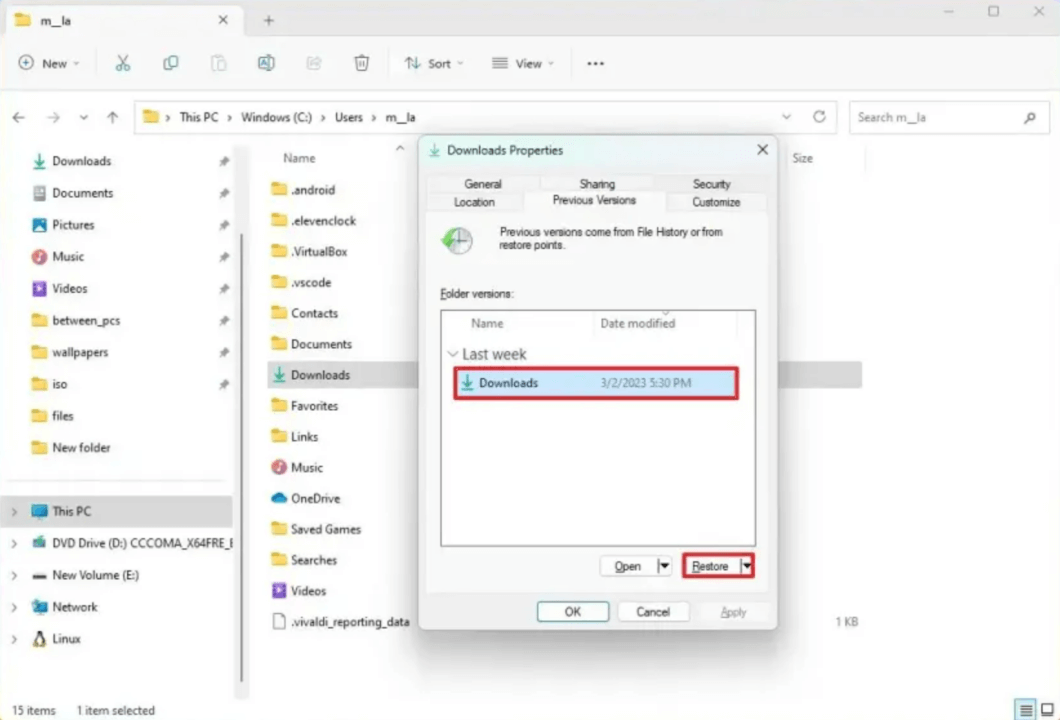Expand the Restore button's dropdown arrow
Image resolution: width=1060 pixels, height=720 pixels.
[745, 566]
